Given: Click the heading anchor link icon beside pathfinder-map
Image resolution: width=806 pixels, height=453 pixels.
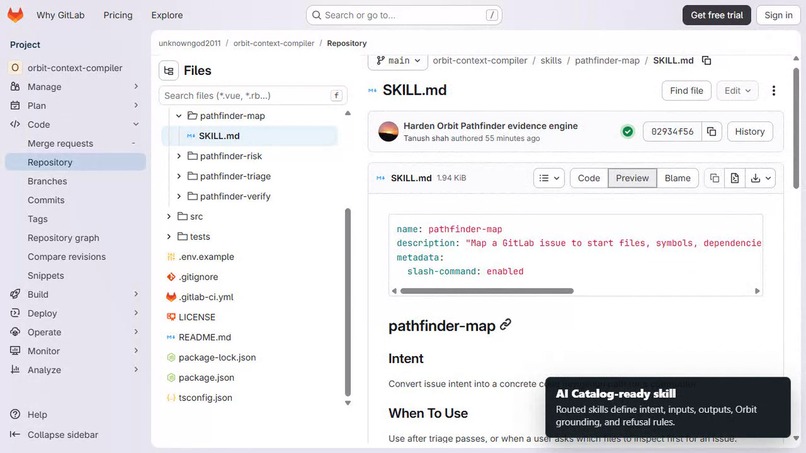Looking at the screenshot, I should [506, 324].
